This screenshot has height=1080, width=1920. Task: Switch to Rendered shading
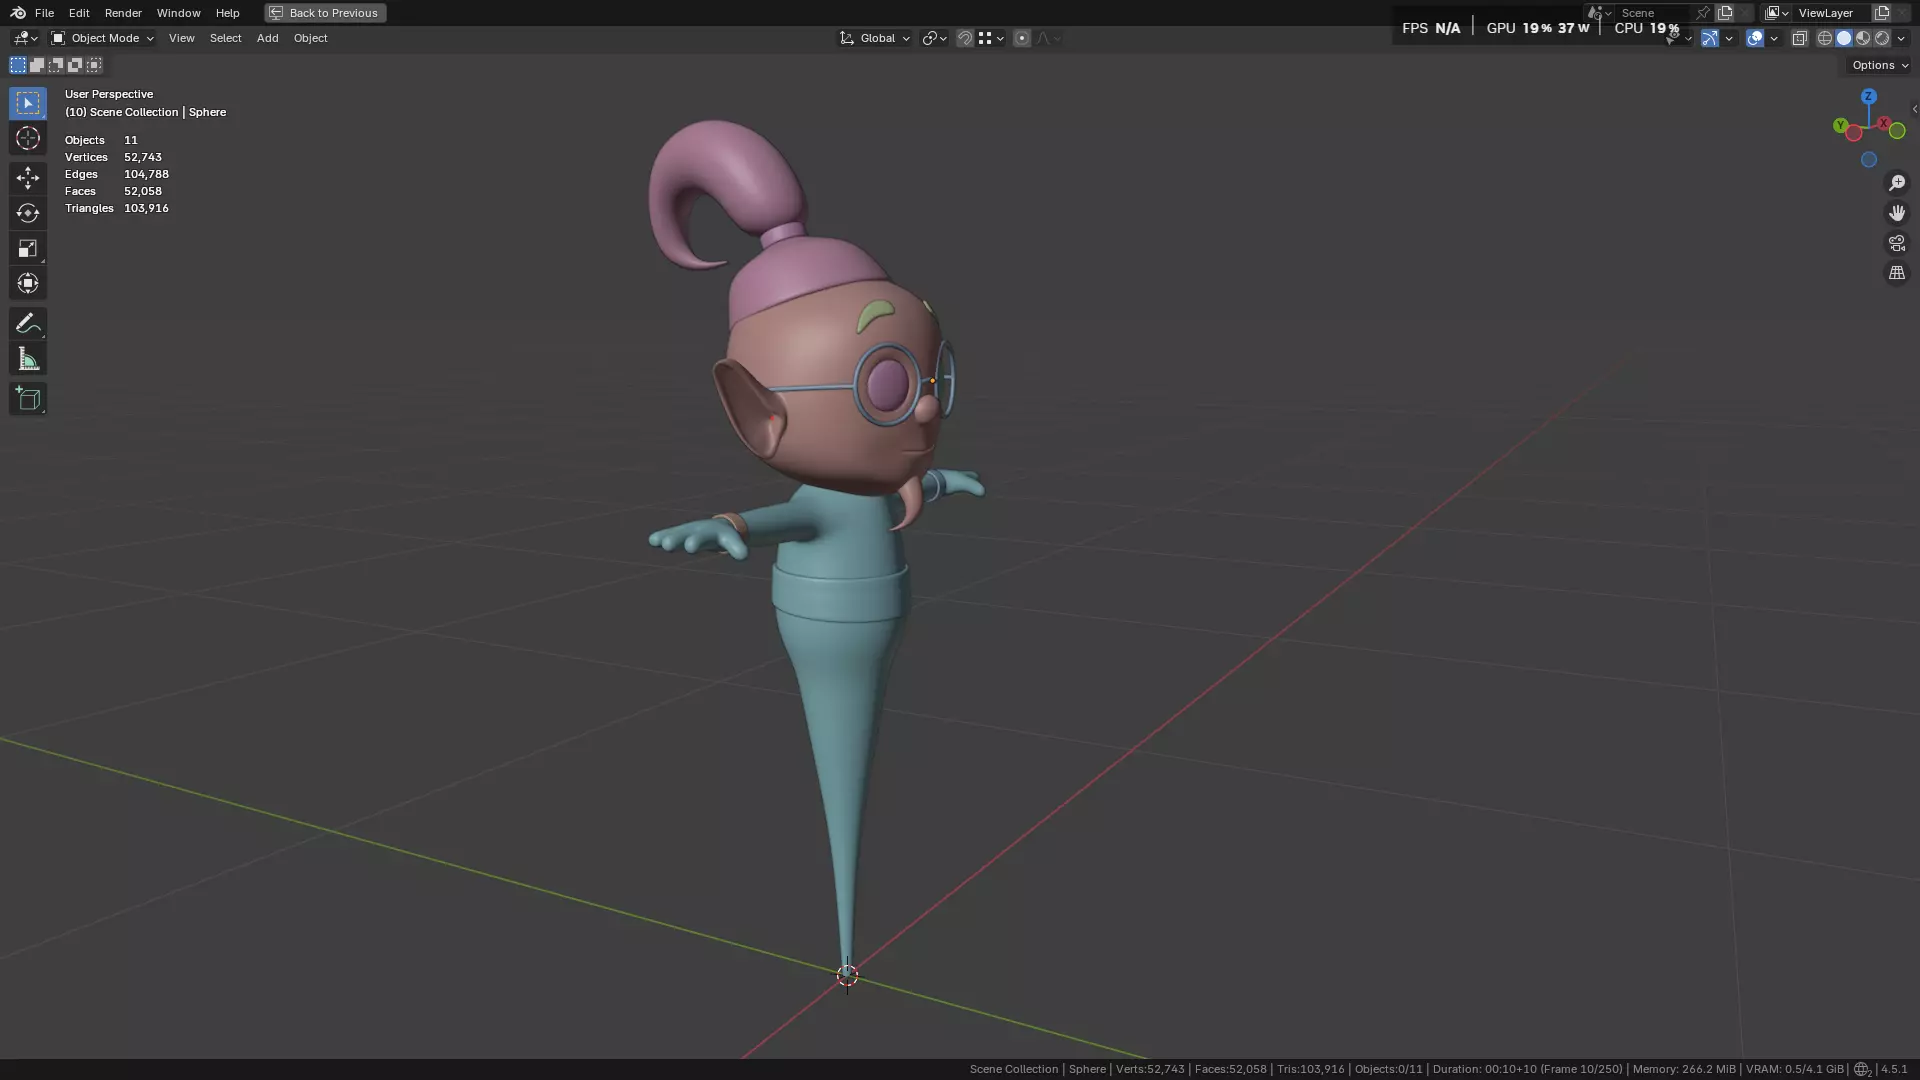point(1882,38)
